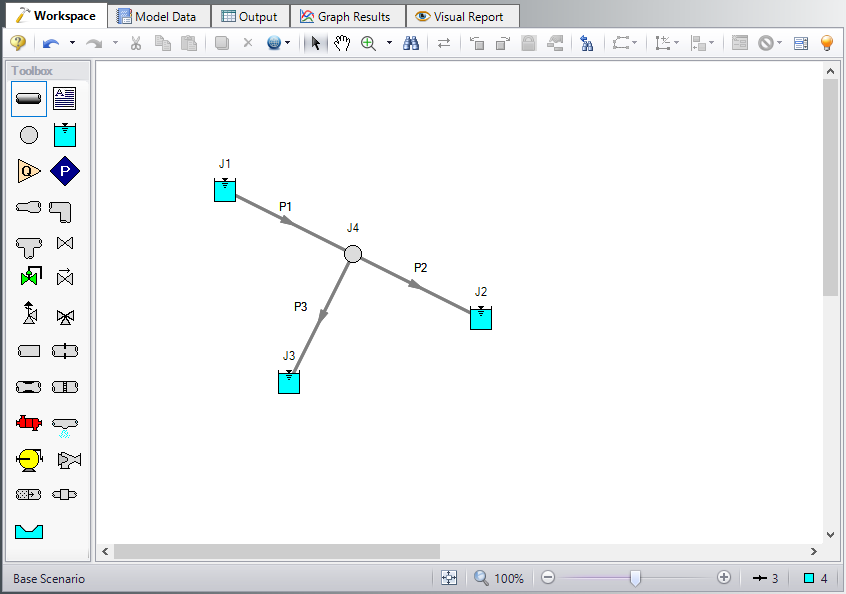This screenshot has width=846, height=594.
Task: Click the fit-to-window button near the status bar
Action: (449, 578)
